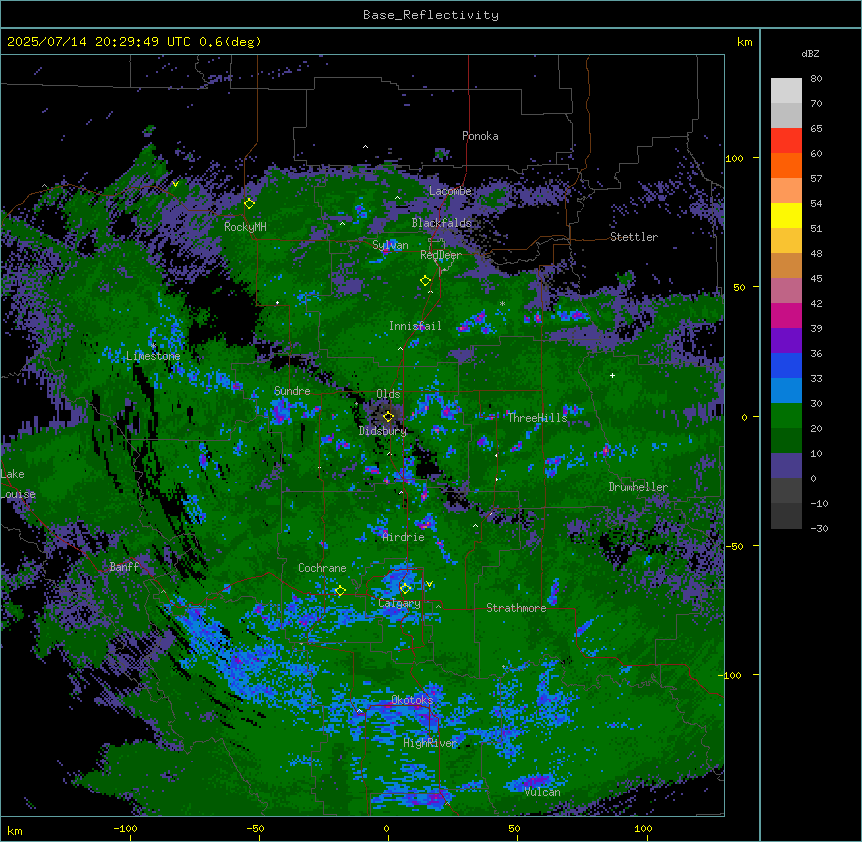The image size is (862, 842).
Task: Click the Vulcan city label
Action: click(x=543, y=792)
